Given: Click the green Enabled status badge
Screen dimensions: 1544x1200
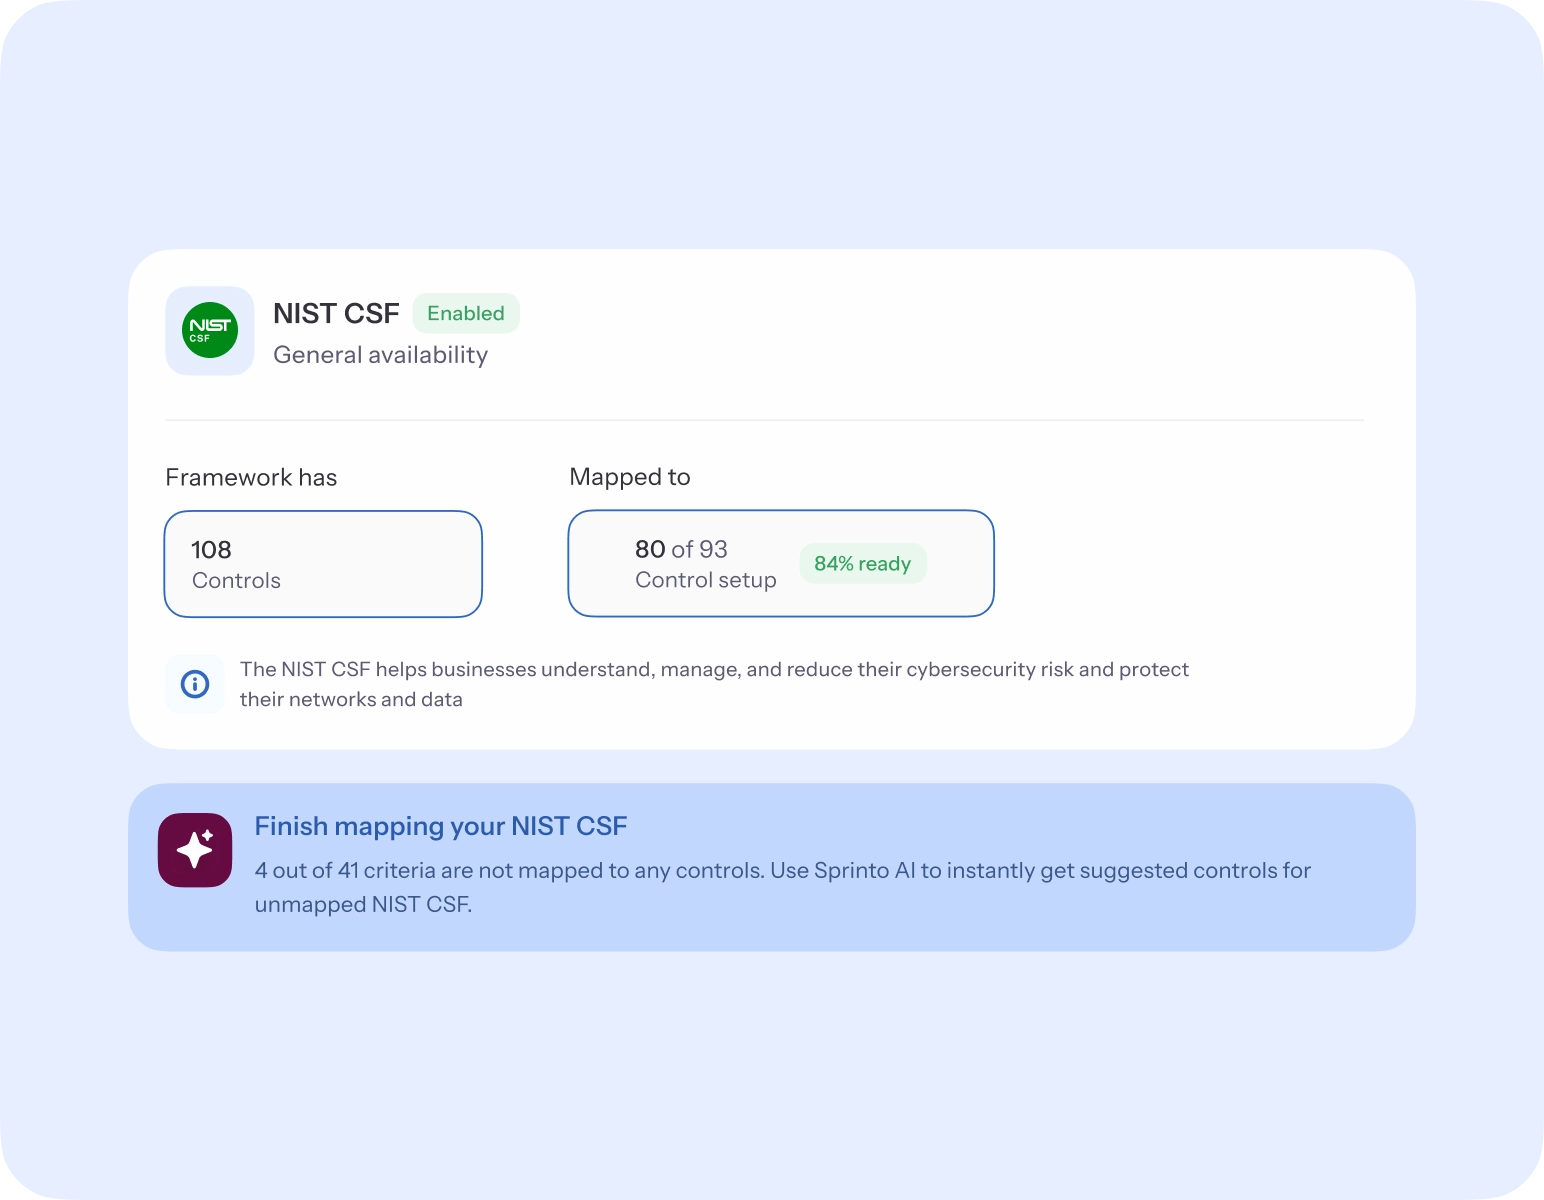Looking at the screenshot, I should point(466,313).
